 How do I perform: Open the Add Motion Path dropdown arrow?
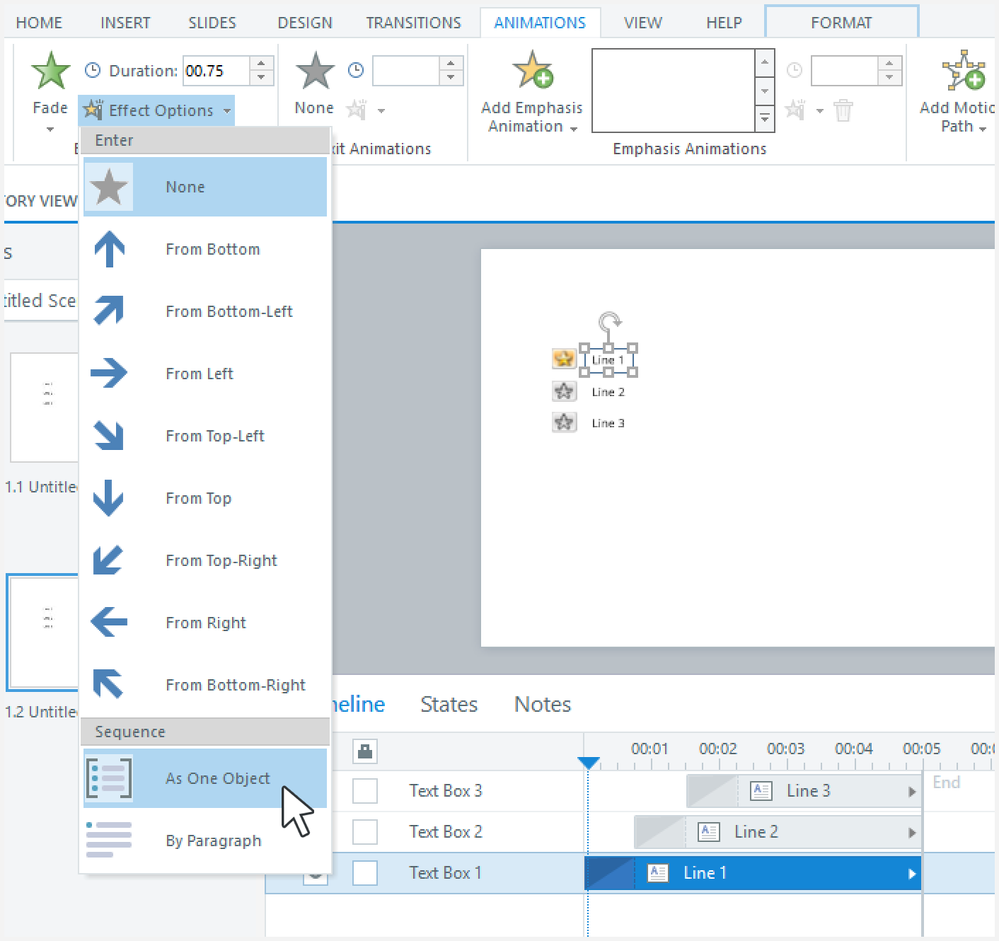tap(983, 129)
